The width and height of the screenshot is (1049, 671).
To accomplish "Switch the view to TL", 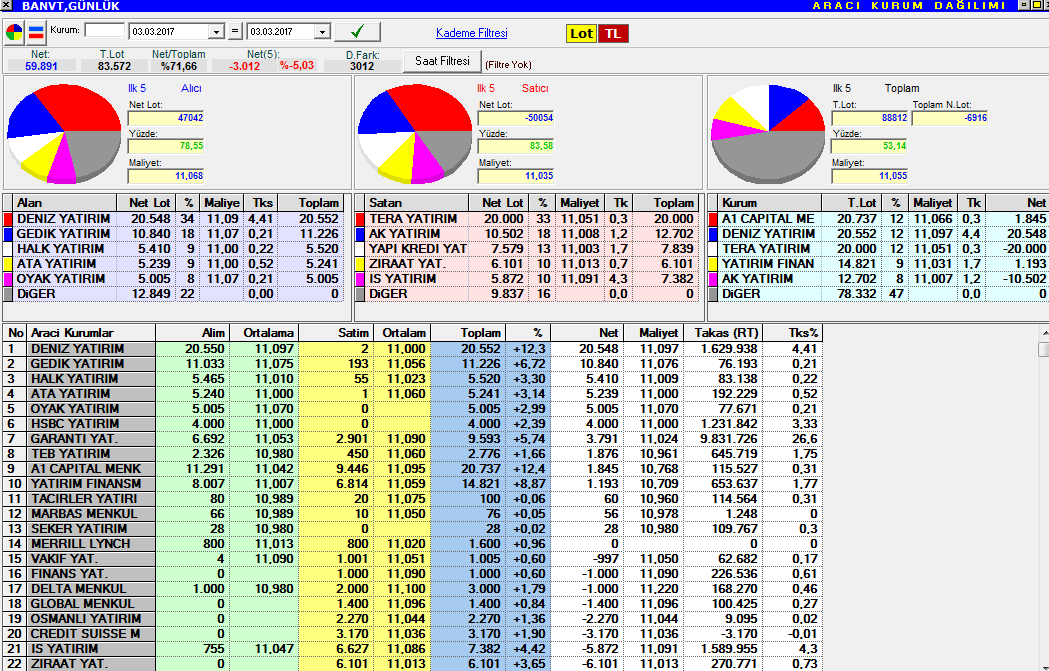I will 613,33.
